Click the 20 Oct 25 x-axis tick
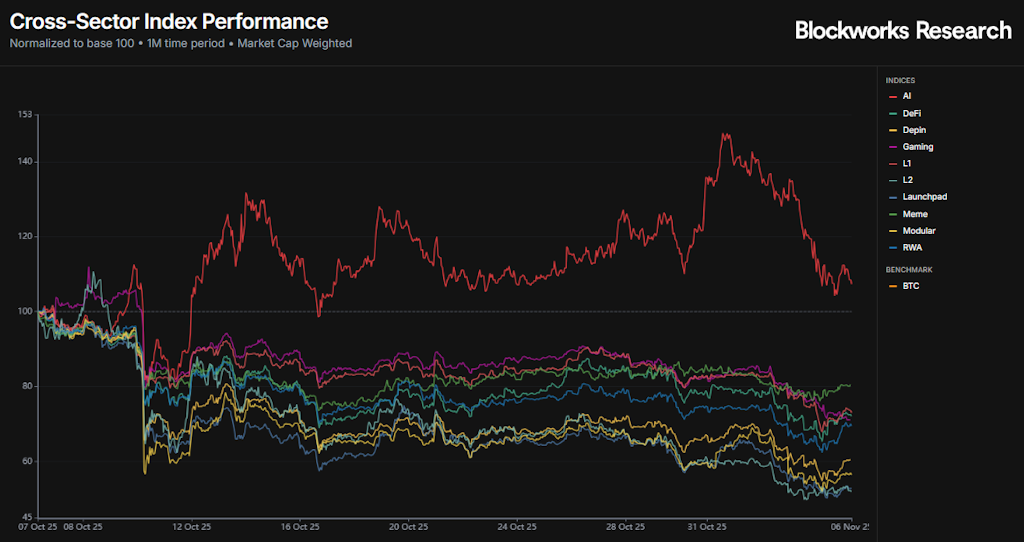Screen dimensions: 1024x542 pyautogui.click(x=408, y=526)
